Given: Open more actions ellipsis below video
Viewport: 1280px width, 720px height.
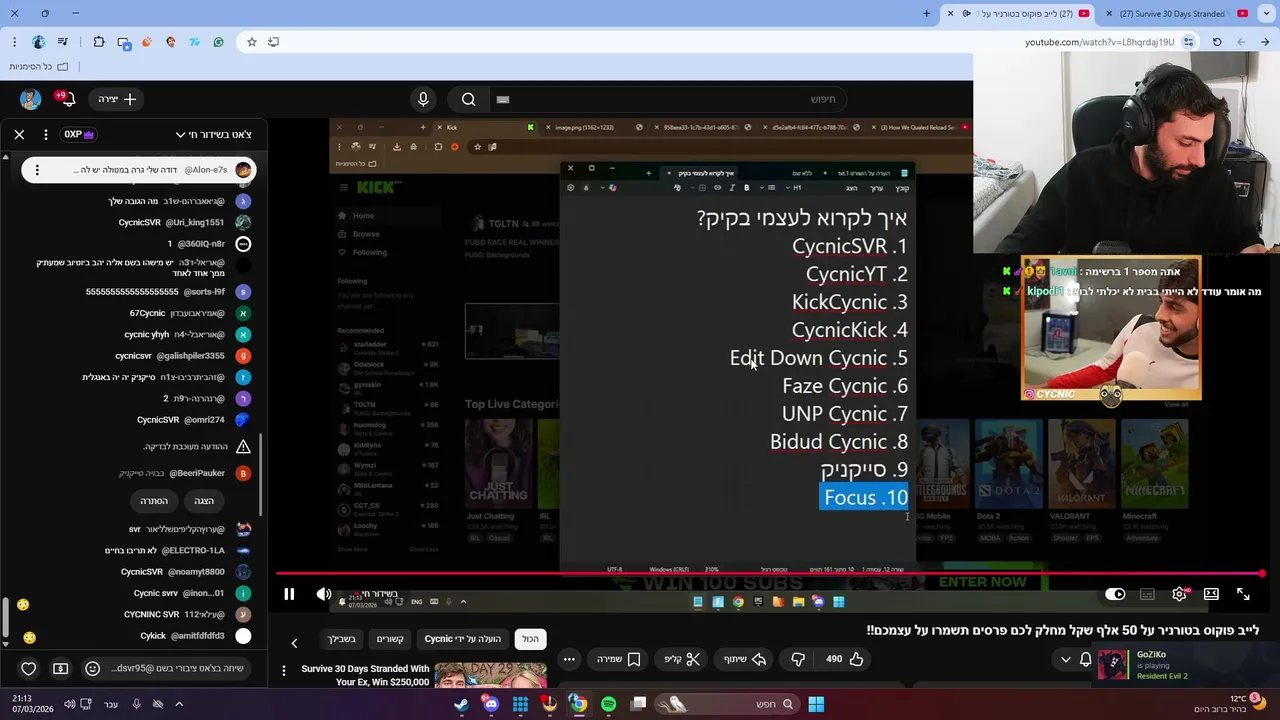Looking at the screenshot, I should (x=569, y=659).
